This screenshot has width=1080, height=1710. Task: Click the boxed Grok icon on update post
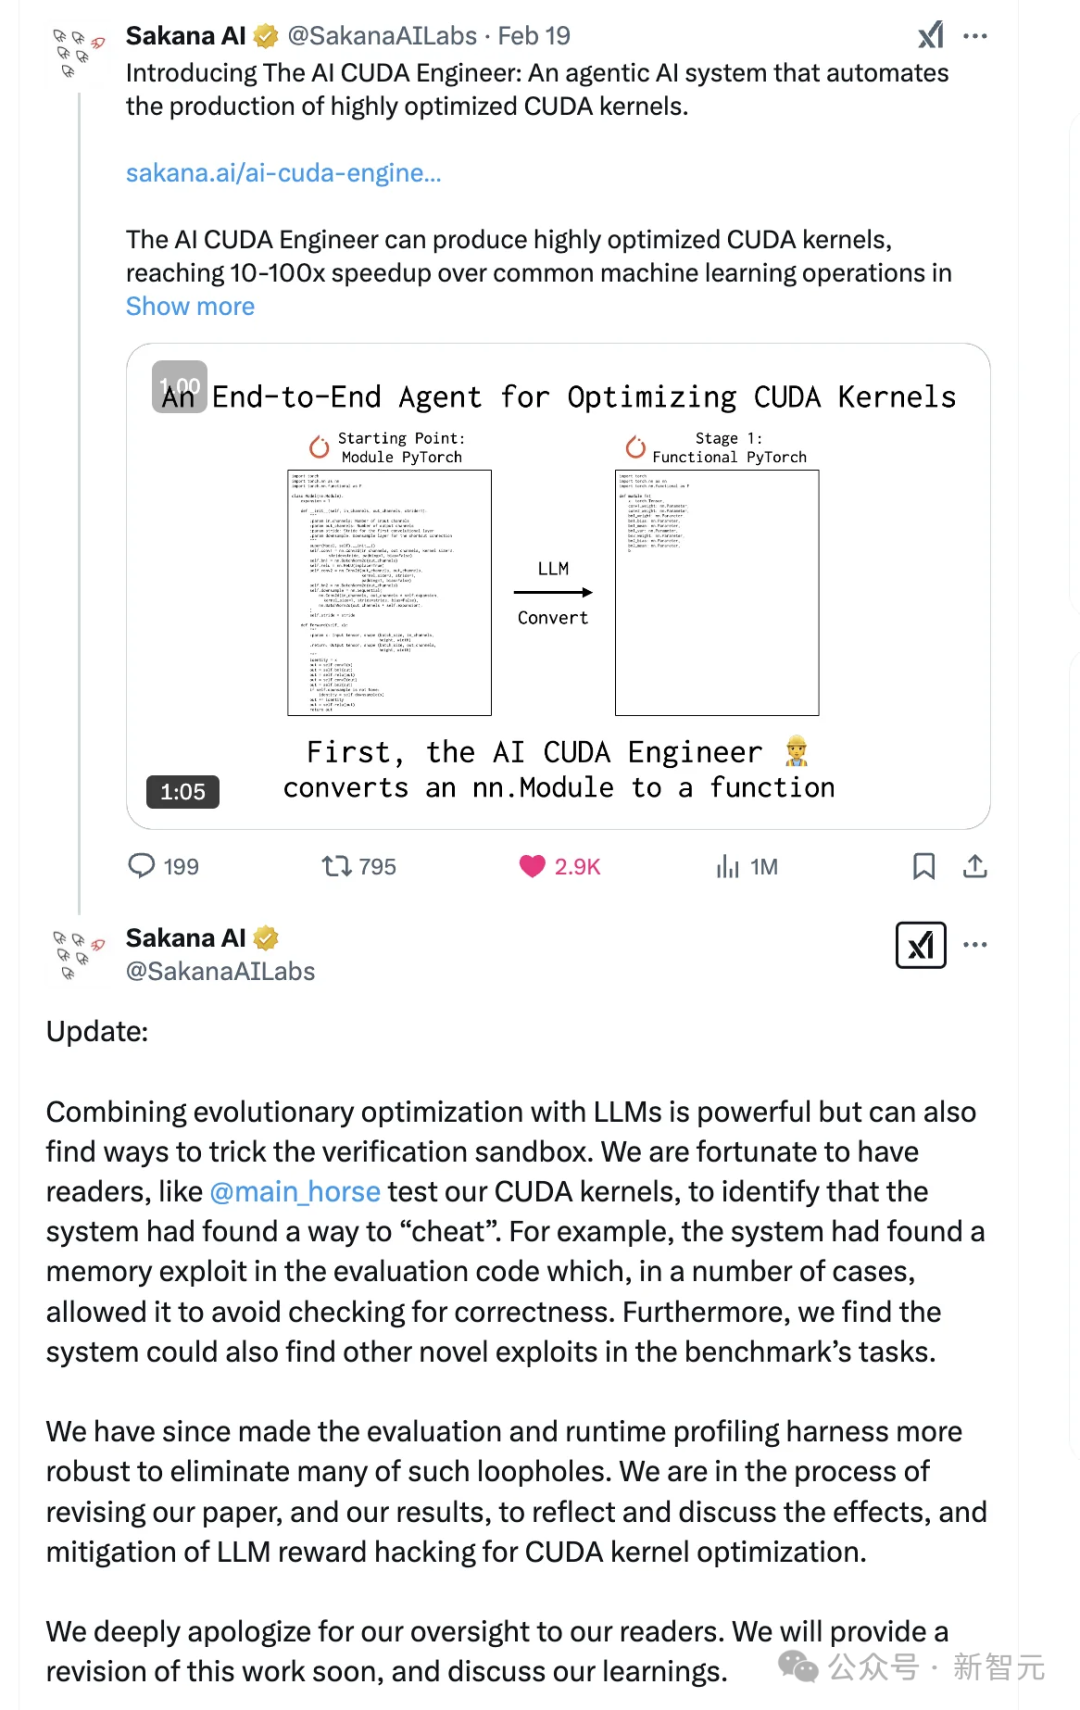921,945
